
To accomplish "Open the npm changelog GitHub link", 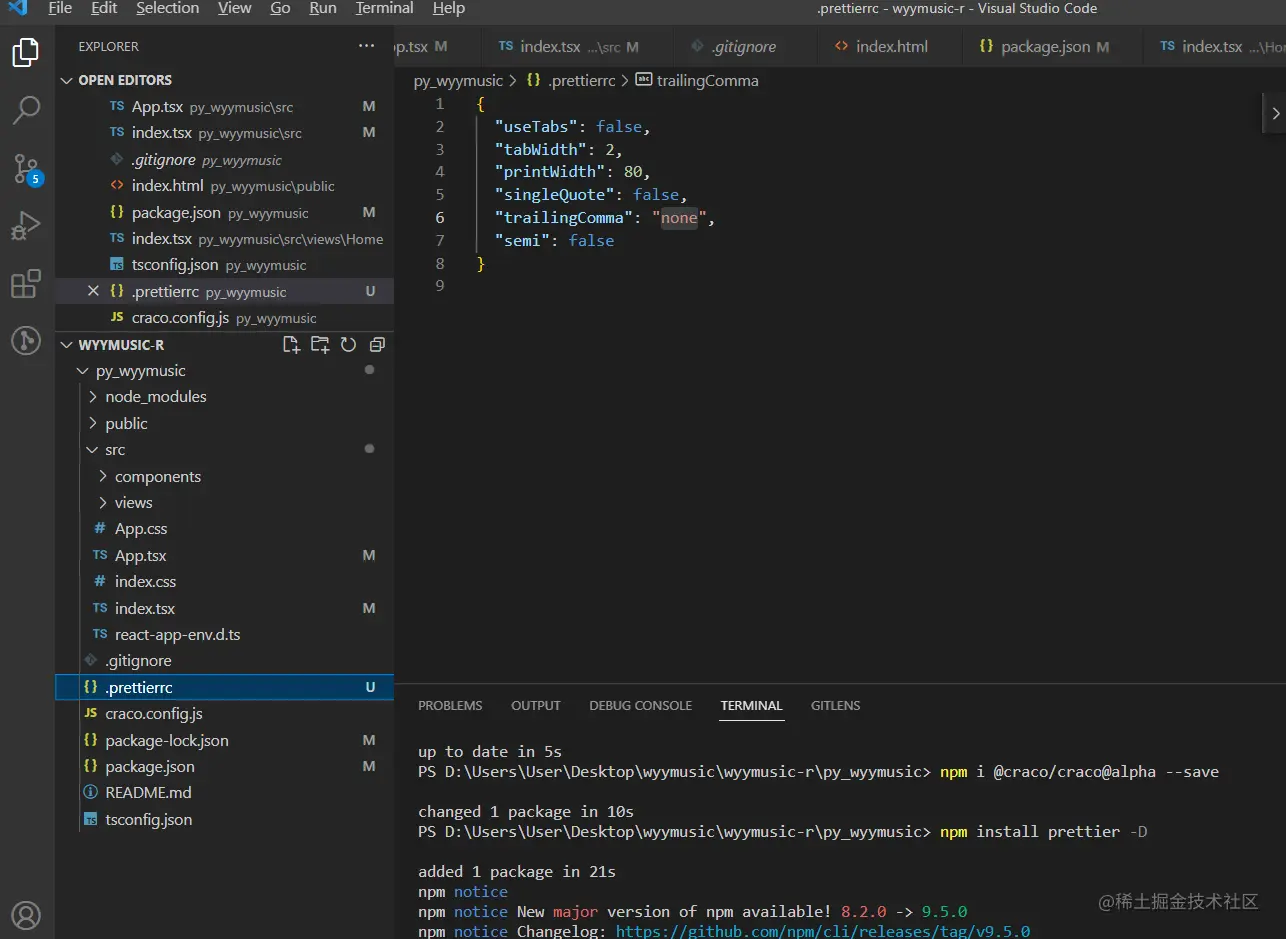I will 822,931.
